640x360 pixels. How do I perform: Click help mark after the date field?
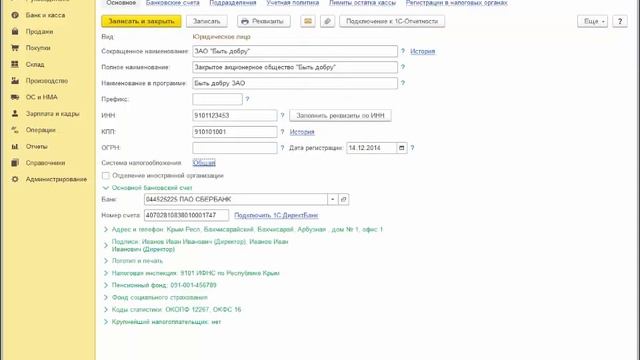412,148
